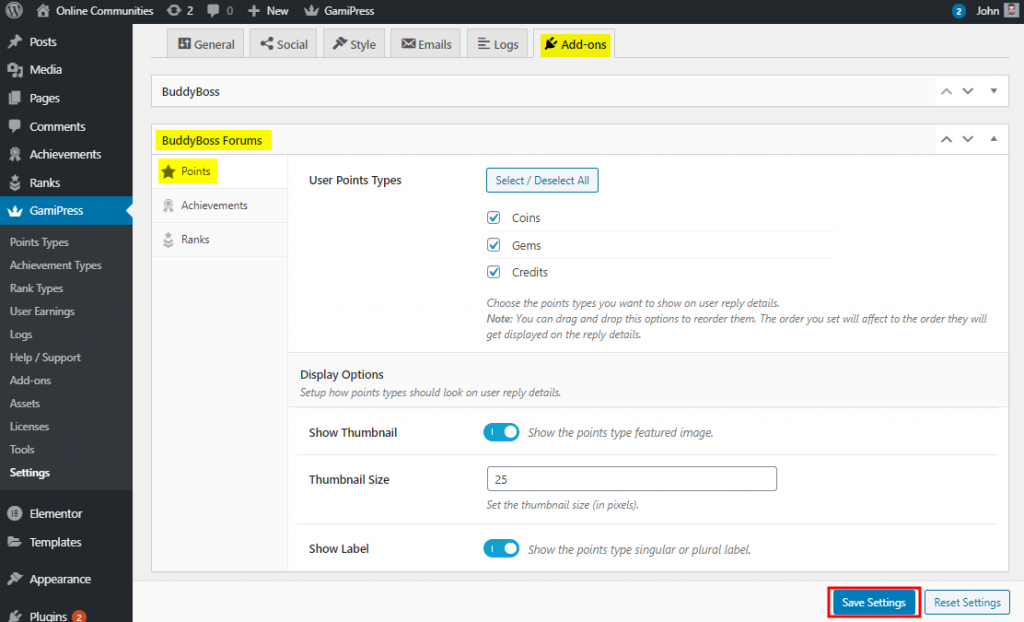Viewport: 1024px width, 622px height.
Task: Switch to the Style tab
Action: (x=353, y=43)
